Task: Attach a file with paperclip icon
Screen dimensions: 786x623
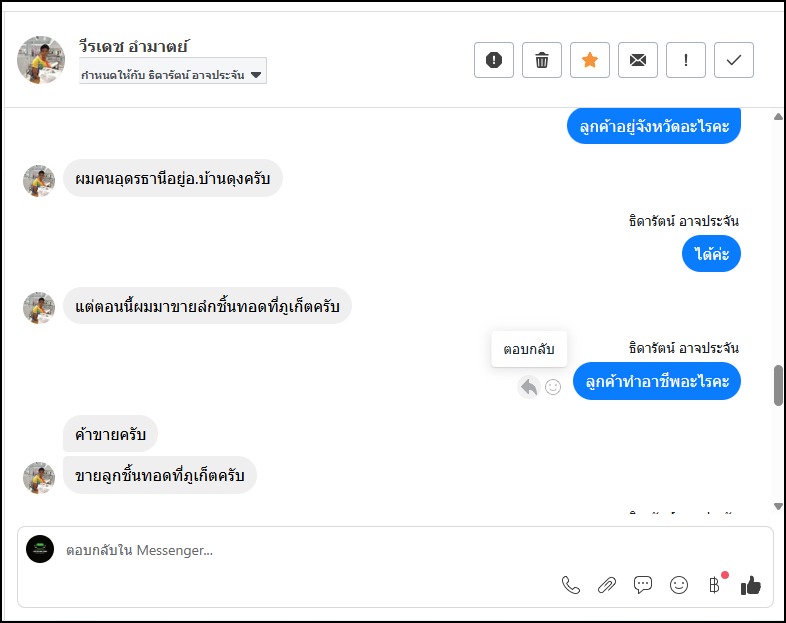Action: pos(606,585)
